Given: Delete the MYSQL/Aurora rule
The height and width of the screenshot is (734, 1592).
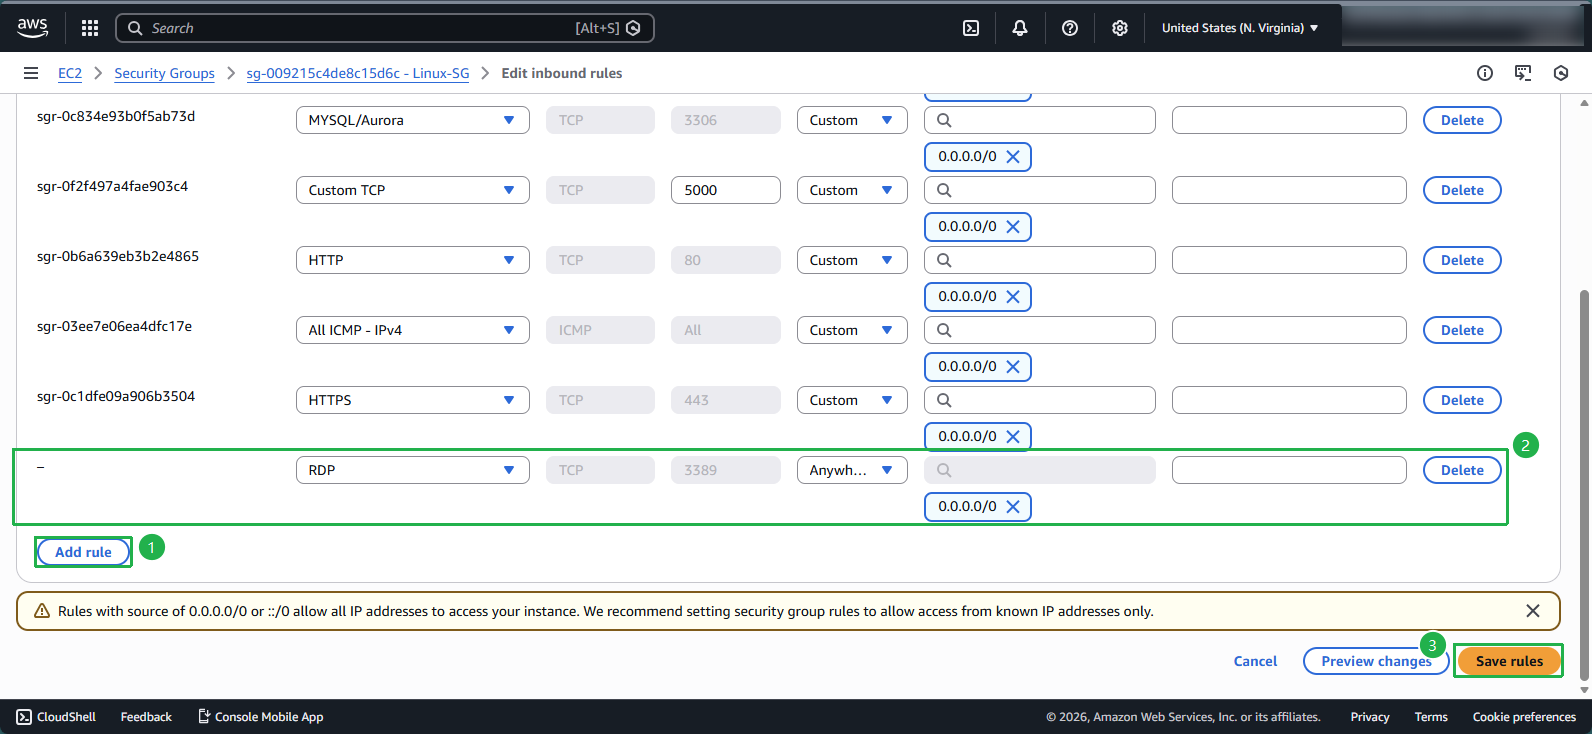Looking at the screenshot, I should pyautogui.click(x=1462, y=120).
